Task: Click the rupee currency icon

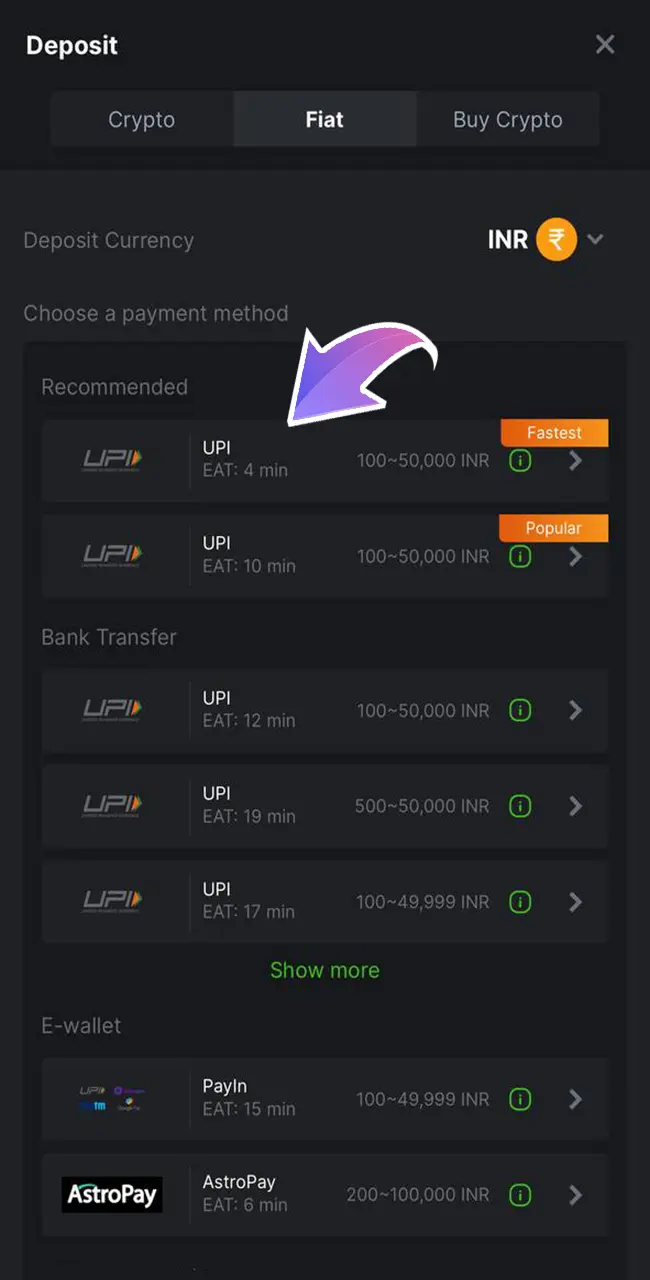Action: [556, 240]
